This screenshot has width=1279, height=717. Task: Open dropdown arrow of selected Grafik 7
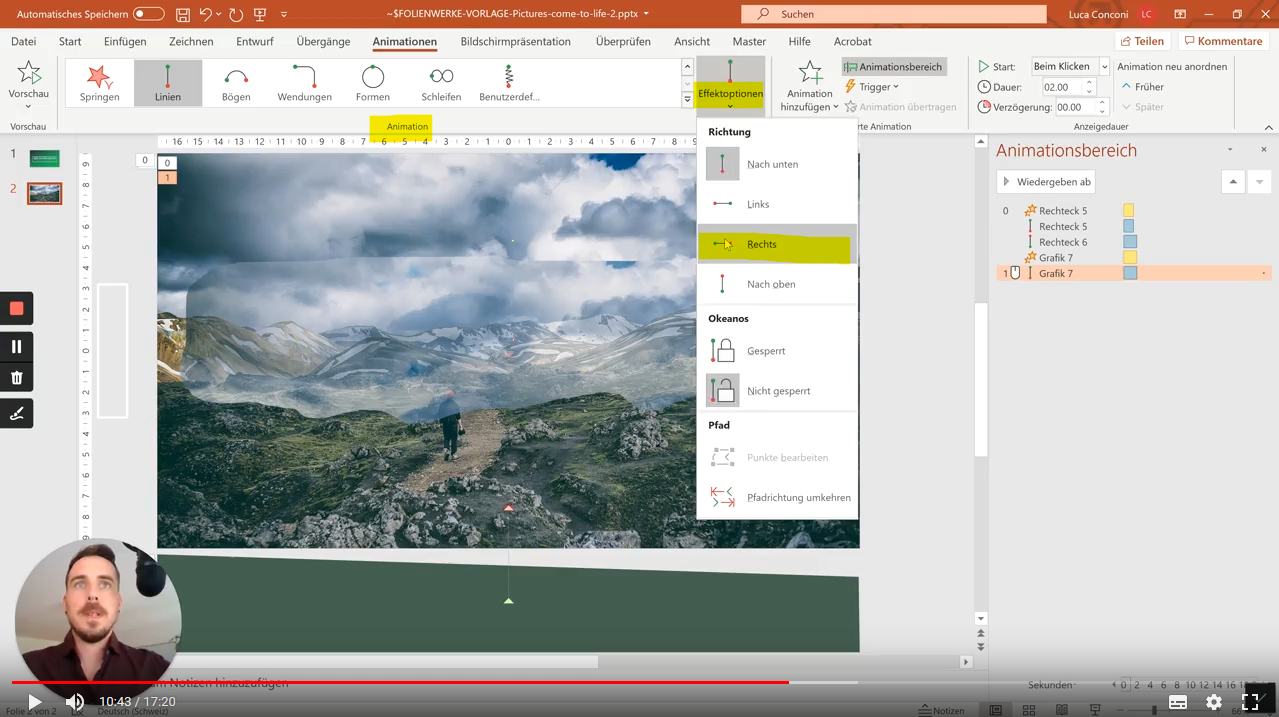1263,273
